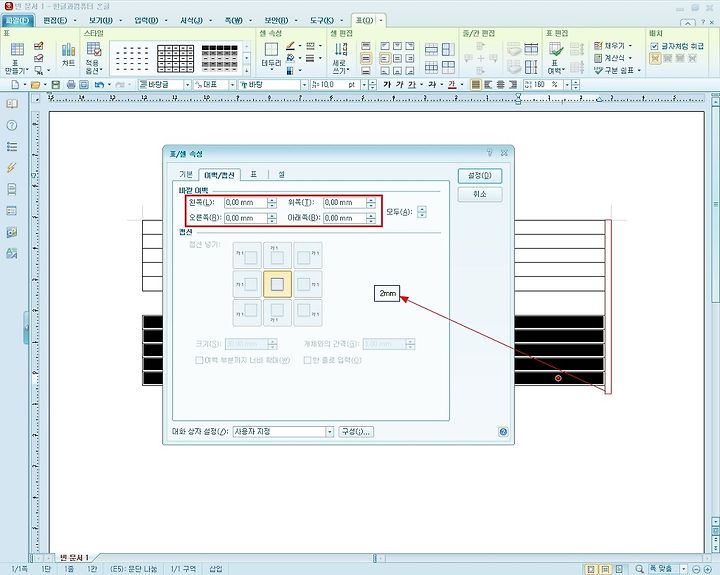Viewport: 720px width, 575px height.
Task: Click the 위쪽(T) margin input field
Action: (x=345, y=203)
